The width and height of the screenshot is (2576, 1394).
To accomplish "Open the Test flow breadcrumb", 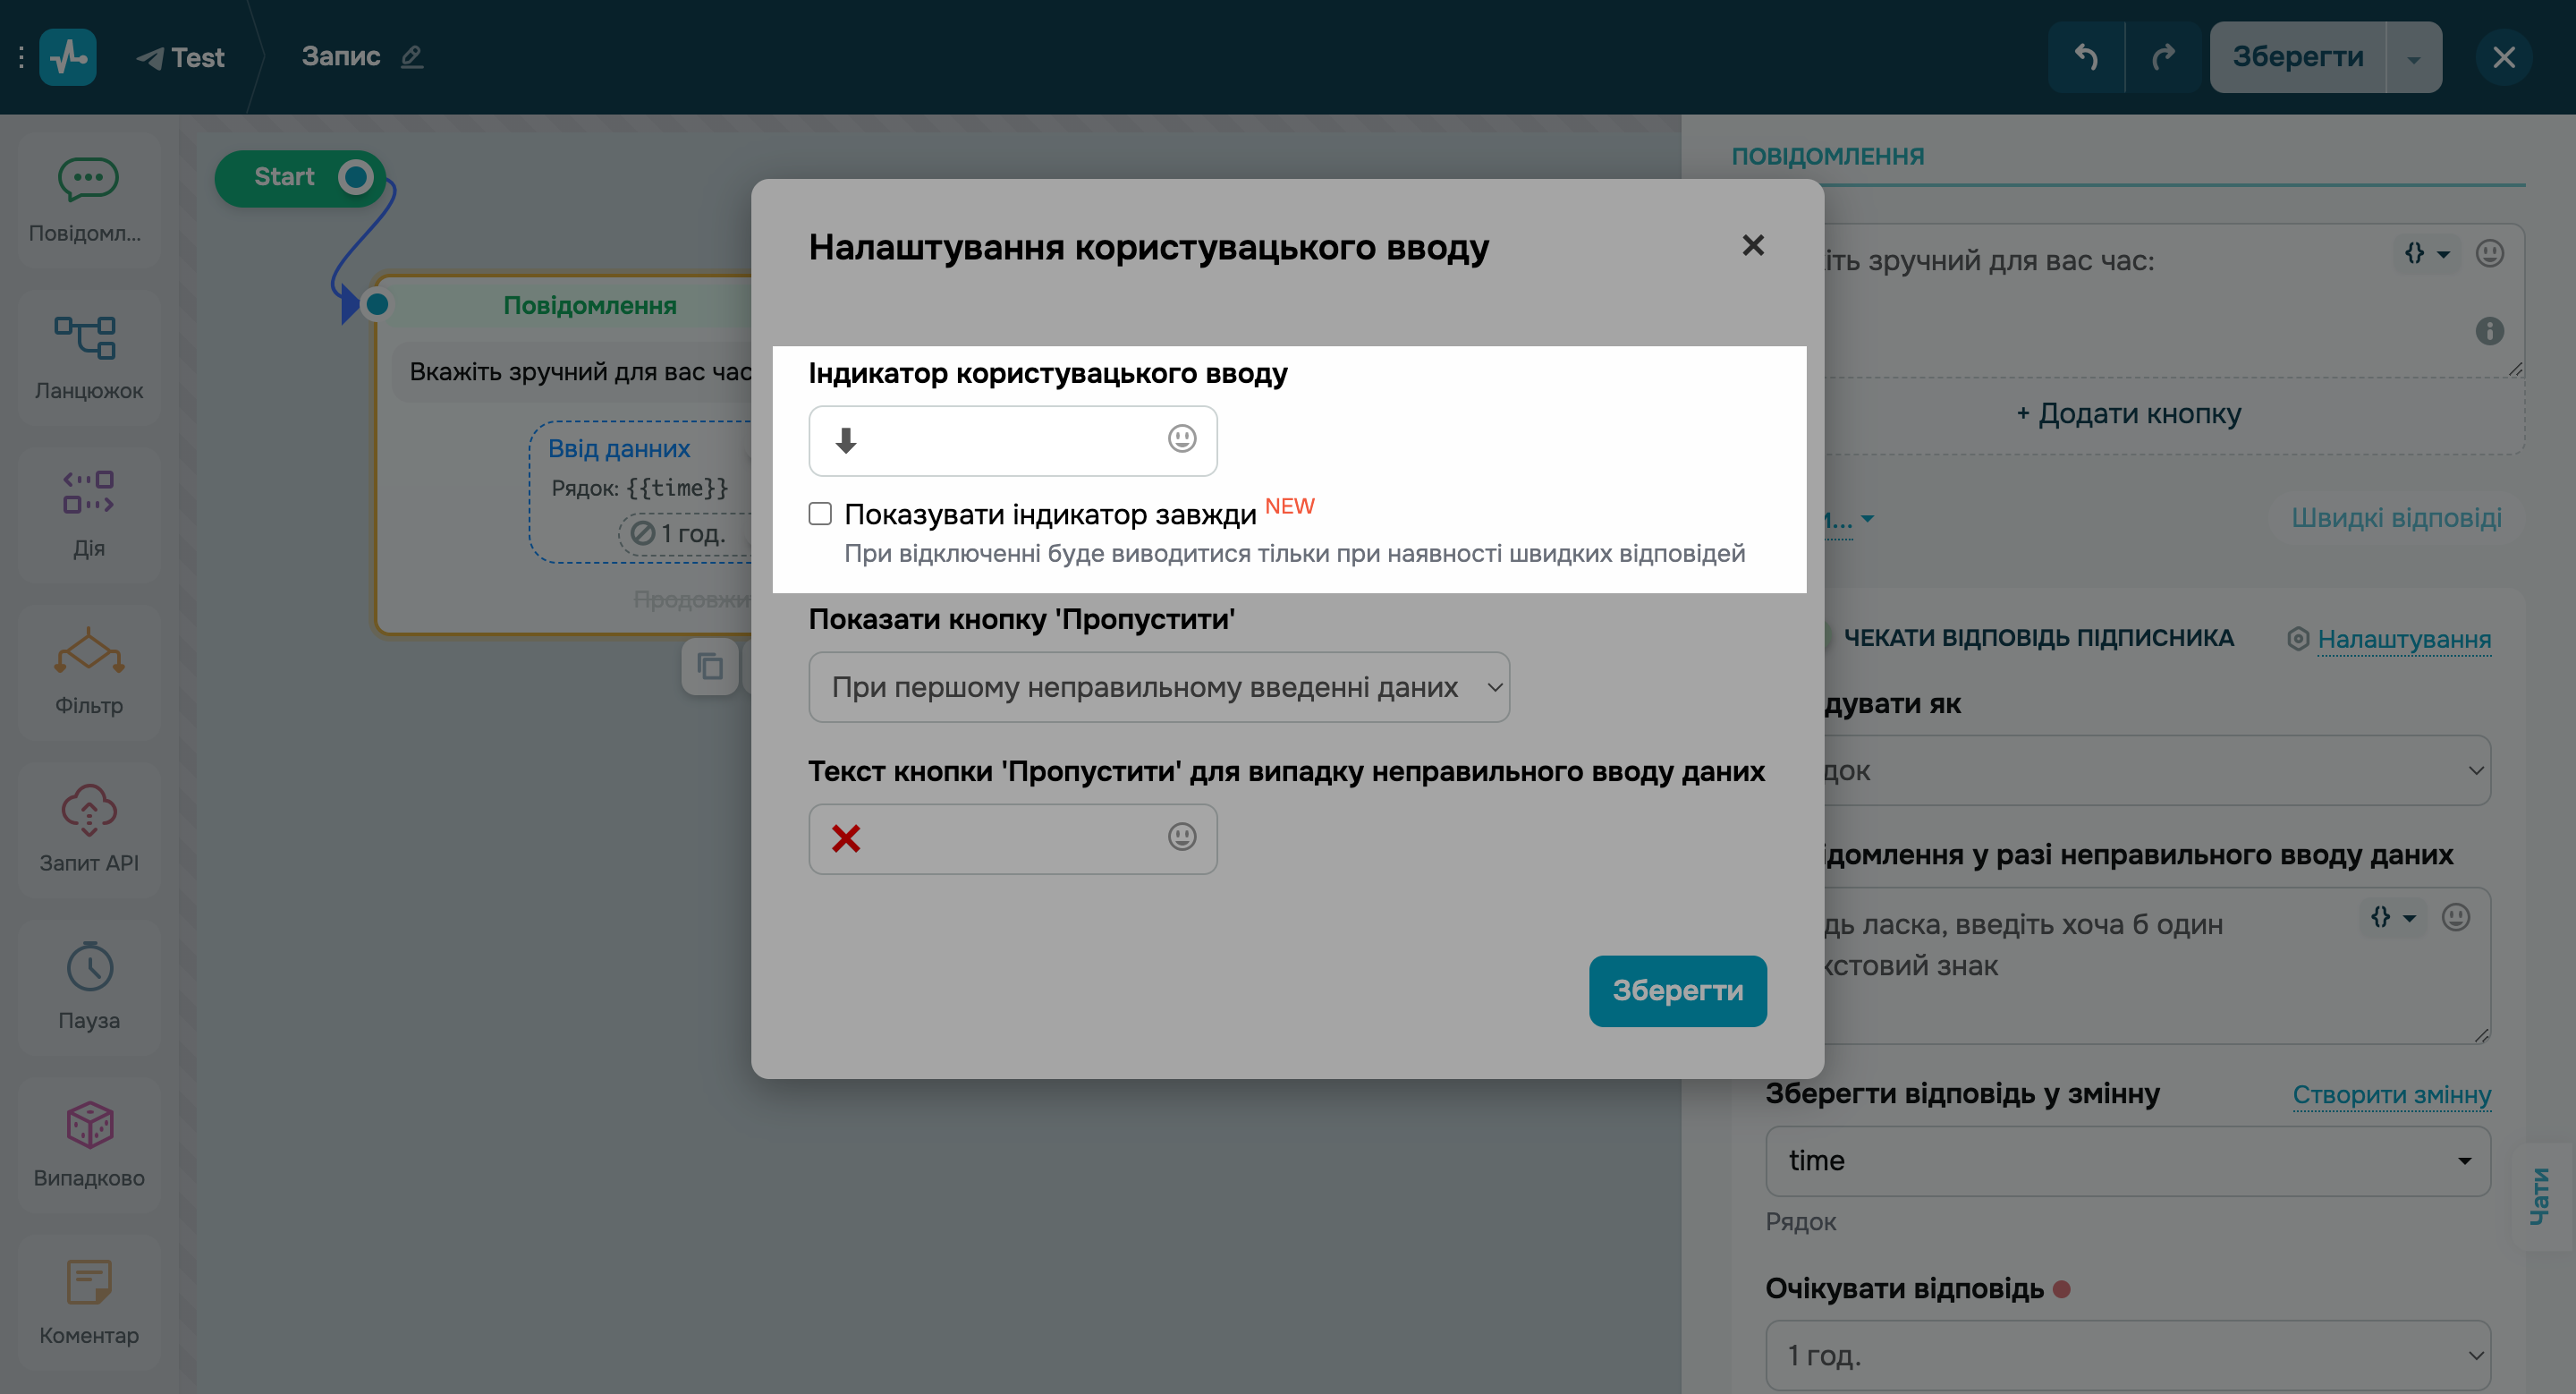I will [x=183, y=57].
